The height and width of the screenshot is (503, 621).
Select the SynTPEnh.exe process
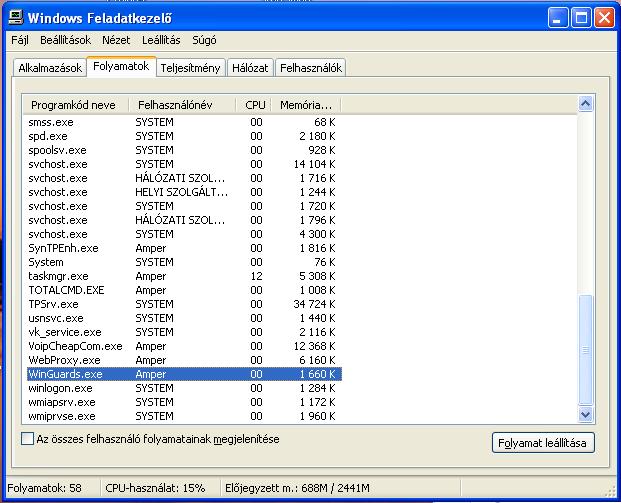pyautogui.click(x=184, y=248)
